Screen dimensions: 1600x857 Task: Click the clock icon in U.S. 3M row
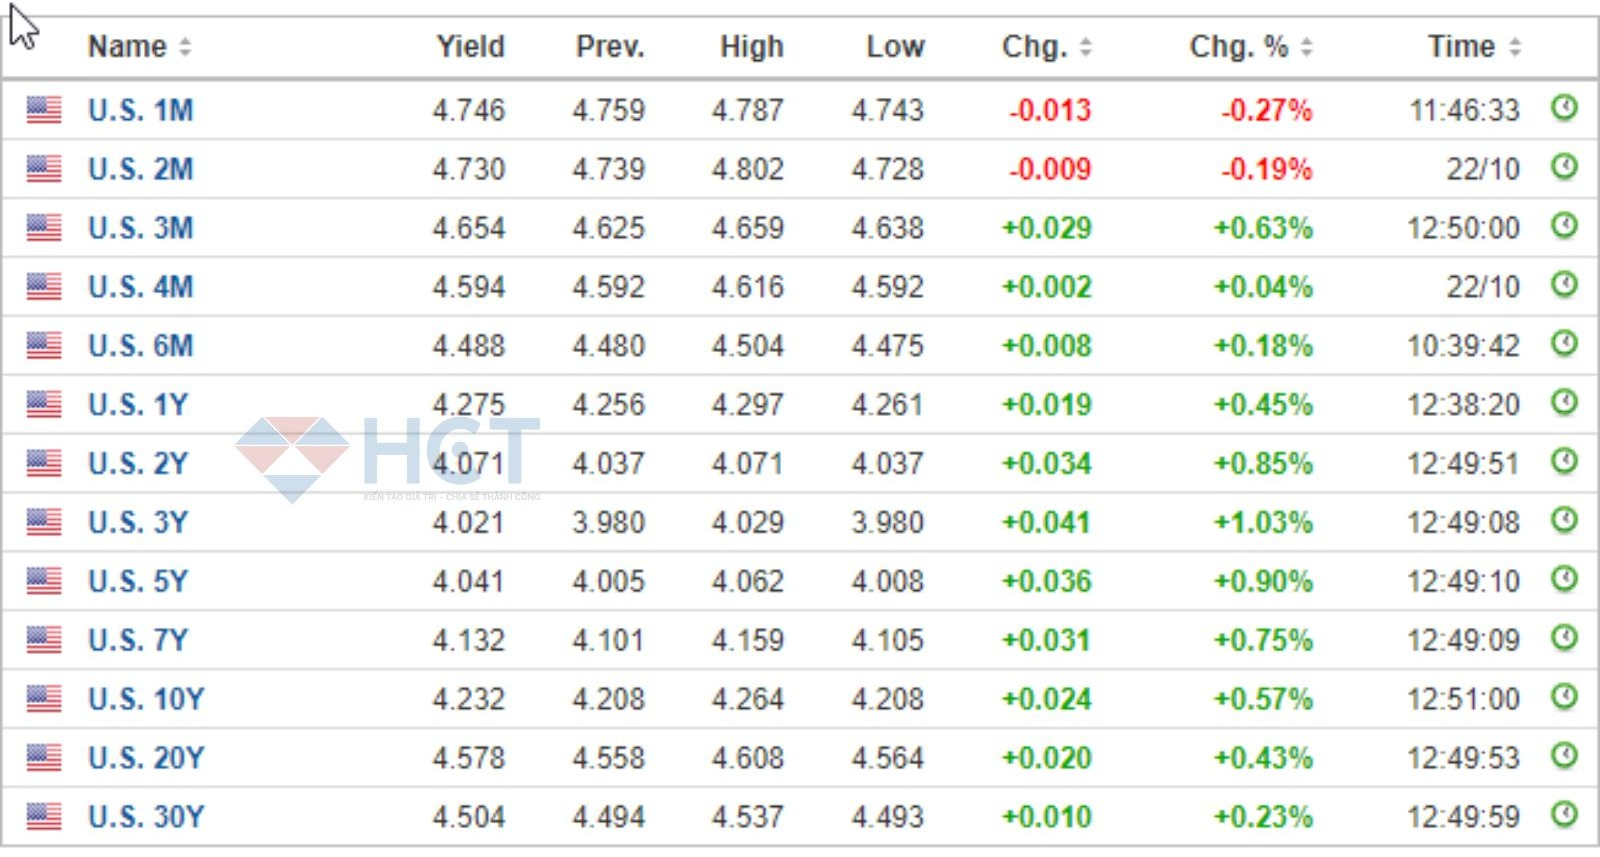pyautogui.click(x=1564, y=225)
